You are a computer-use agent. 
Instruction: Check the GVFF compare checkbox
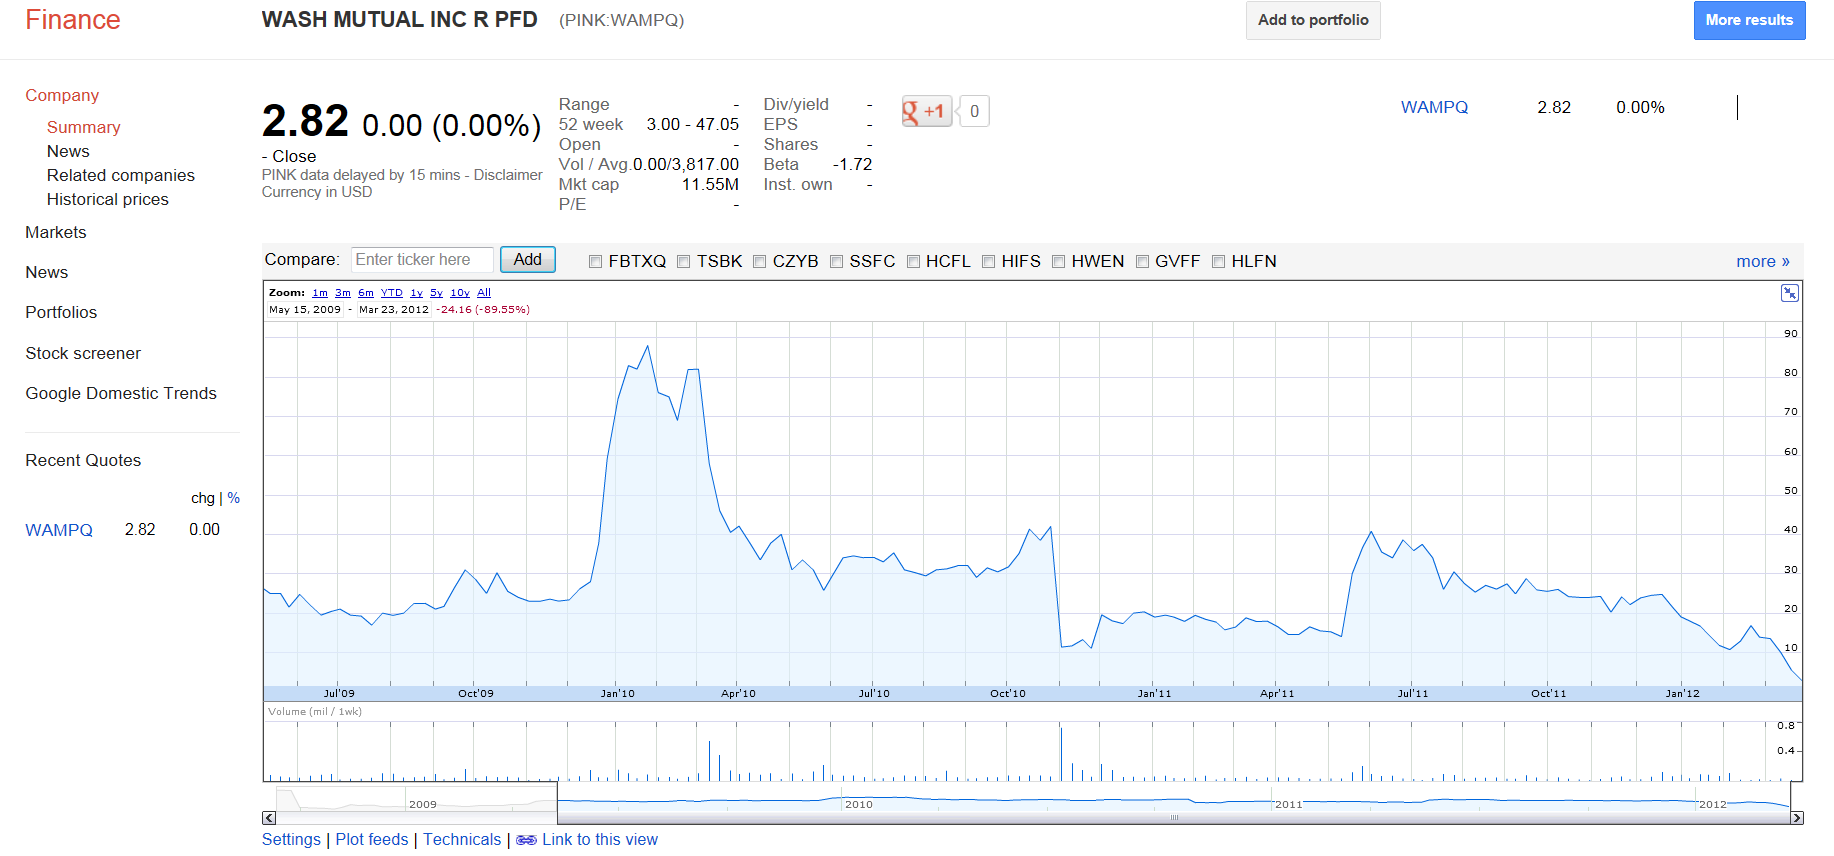click(1142, 262)
